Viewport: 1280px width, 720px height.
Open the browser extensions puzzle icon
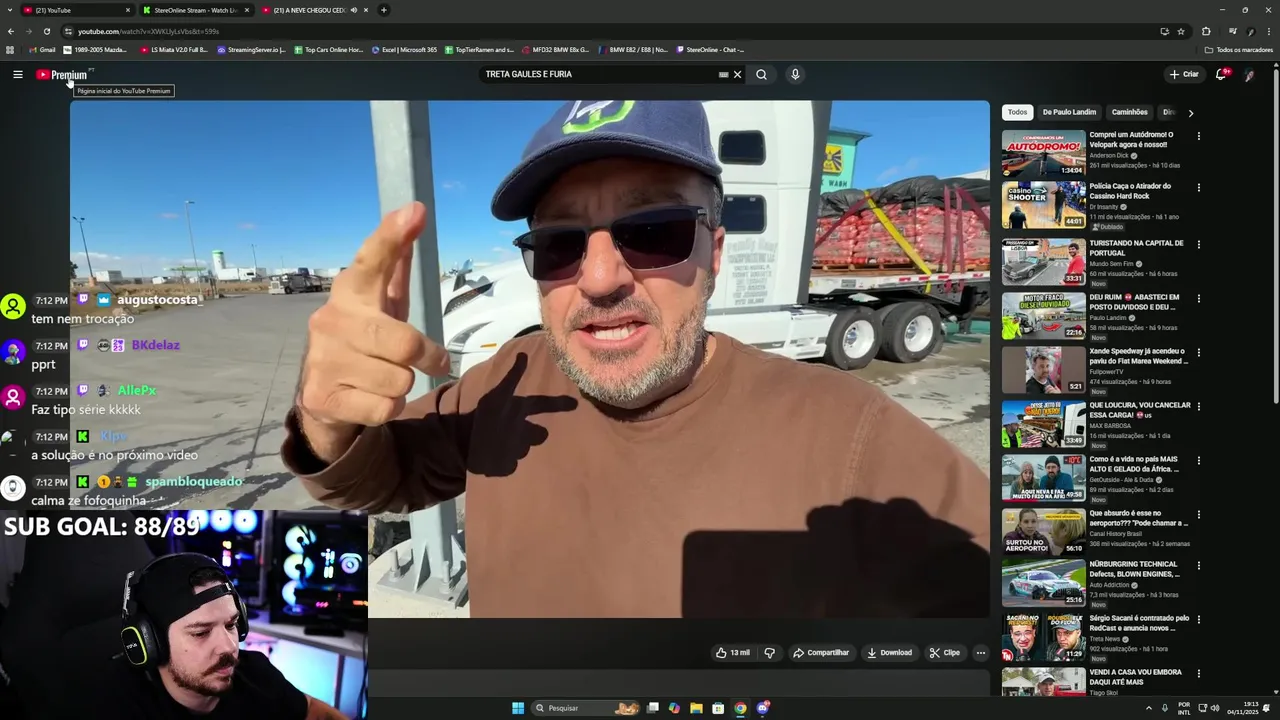pyautogui.click(x=1206, y=31)
